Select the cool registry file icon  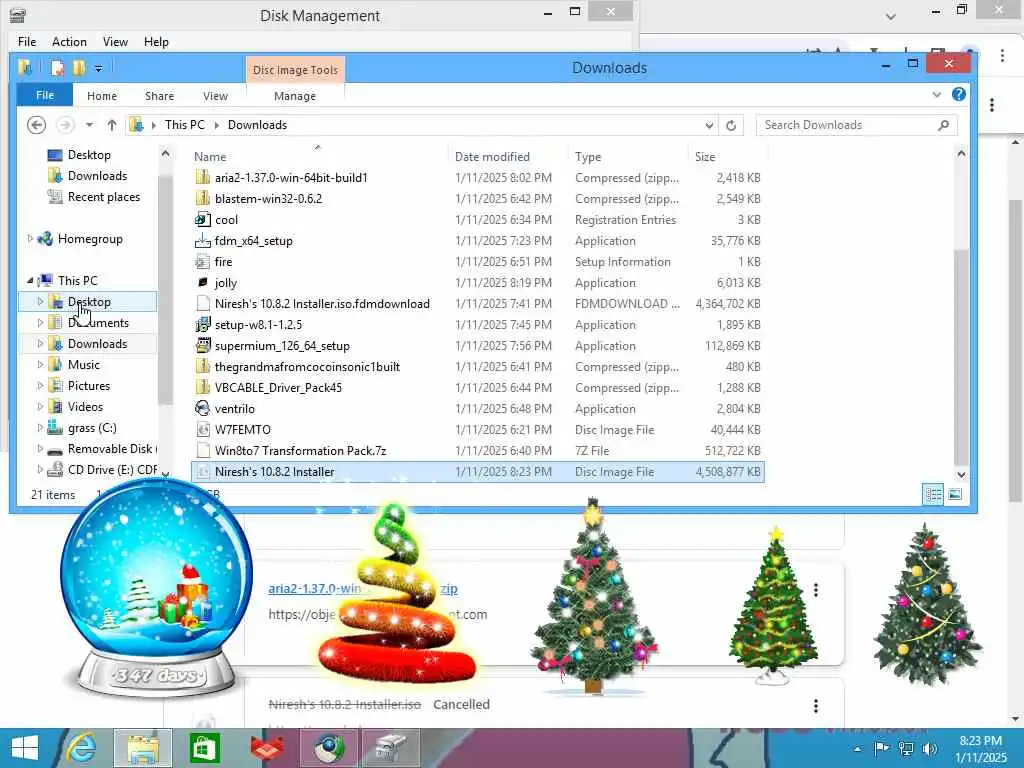coord(203,219)
